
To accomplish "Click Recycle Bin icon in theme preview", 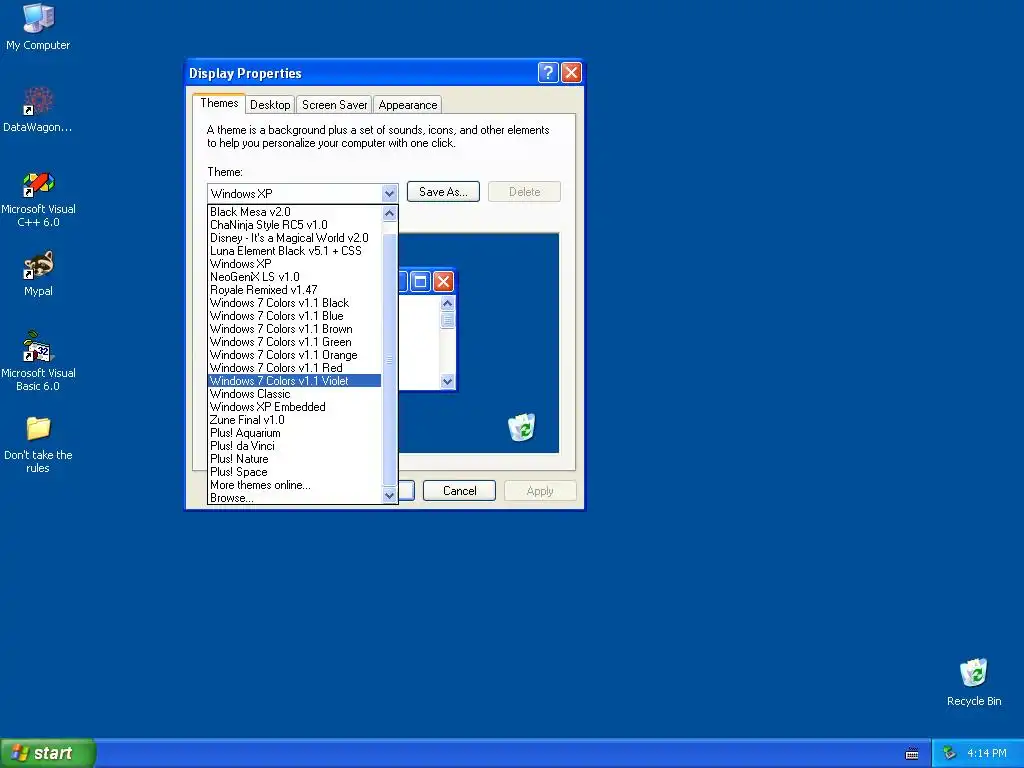I will click(522, 427).
